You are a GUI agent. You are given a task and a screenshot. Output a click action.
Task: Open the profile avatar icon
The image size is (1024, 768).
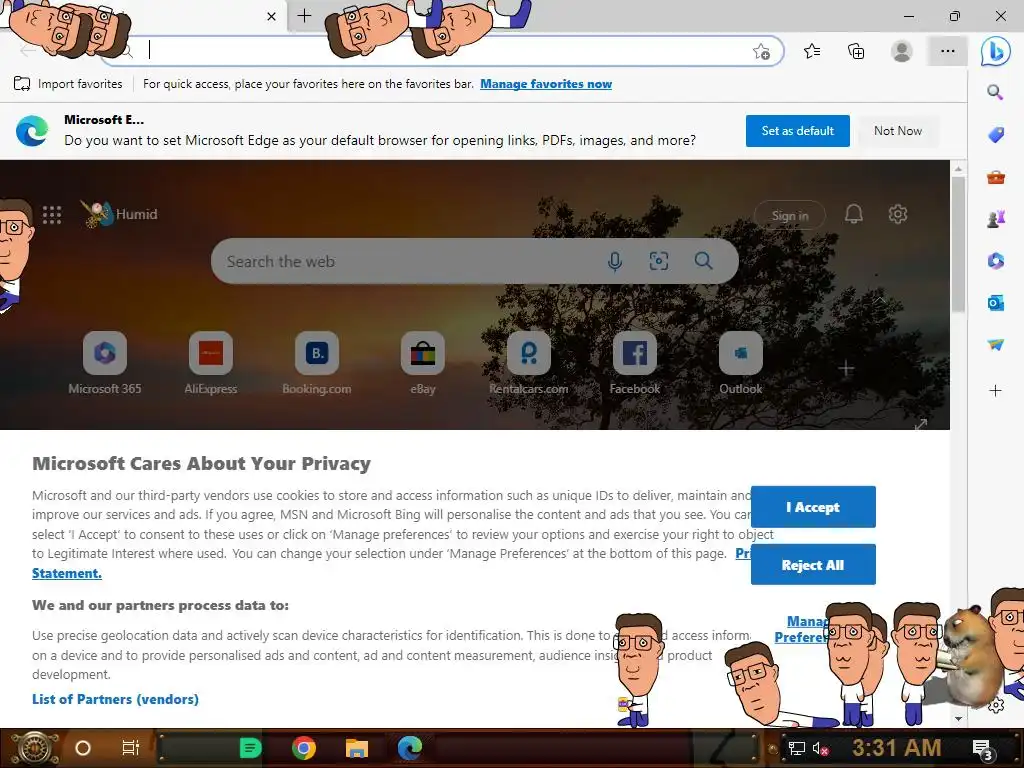[902, 51]
